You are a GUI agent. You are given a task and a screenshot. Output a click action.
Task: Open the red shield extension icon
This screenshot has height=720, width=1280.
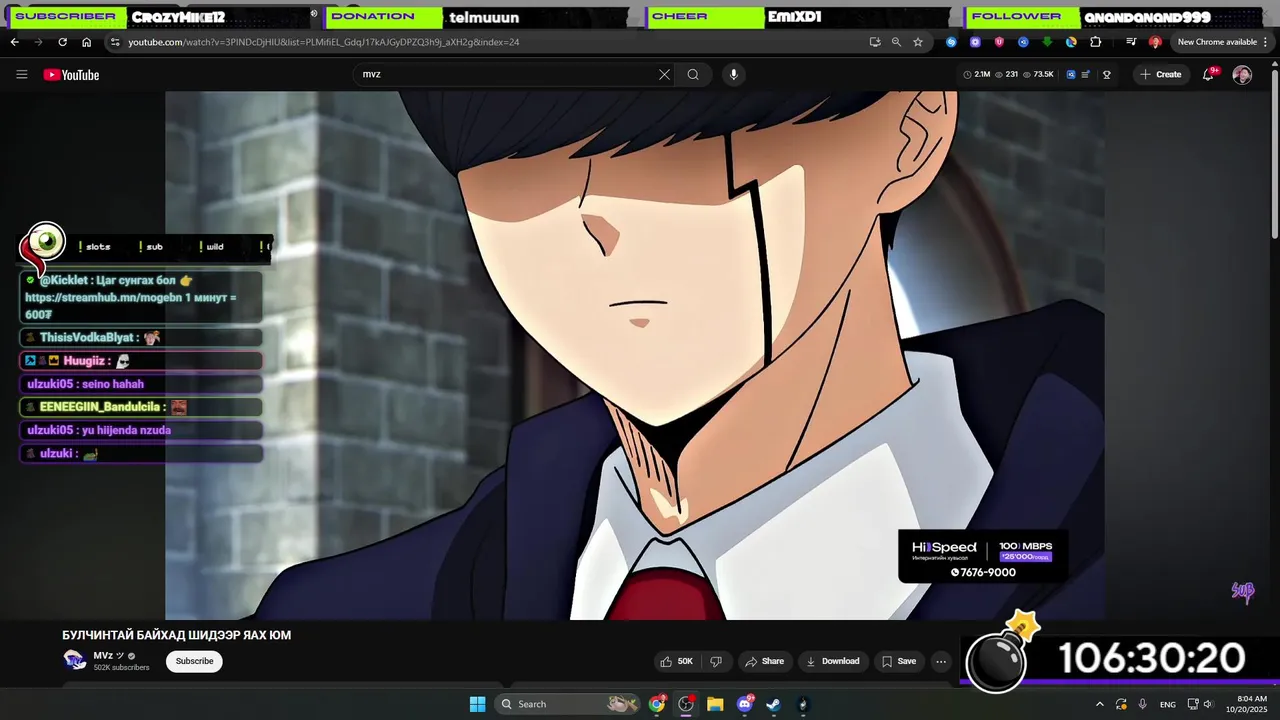(999, 42)
